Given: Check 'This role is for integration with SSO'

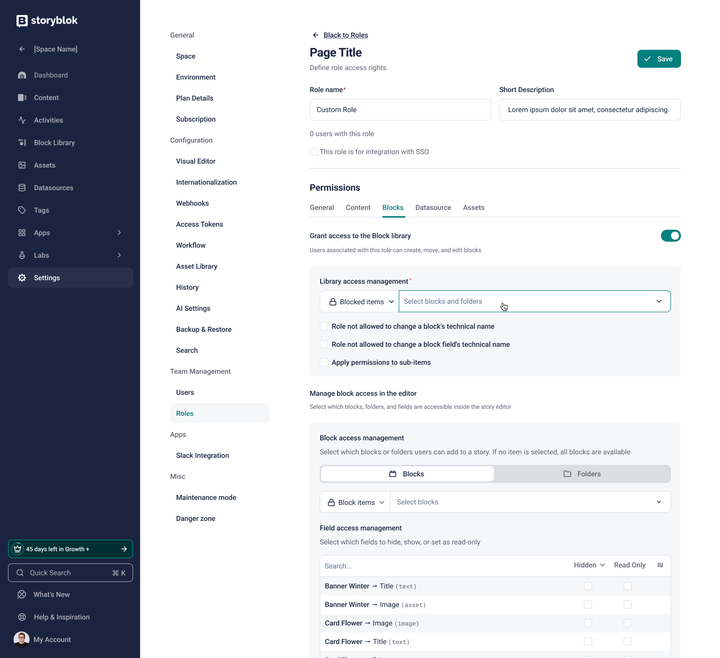Looking at the screenshot, I should click(x=314, y=152).
